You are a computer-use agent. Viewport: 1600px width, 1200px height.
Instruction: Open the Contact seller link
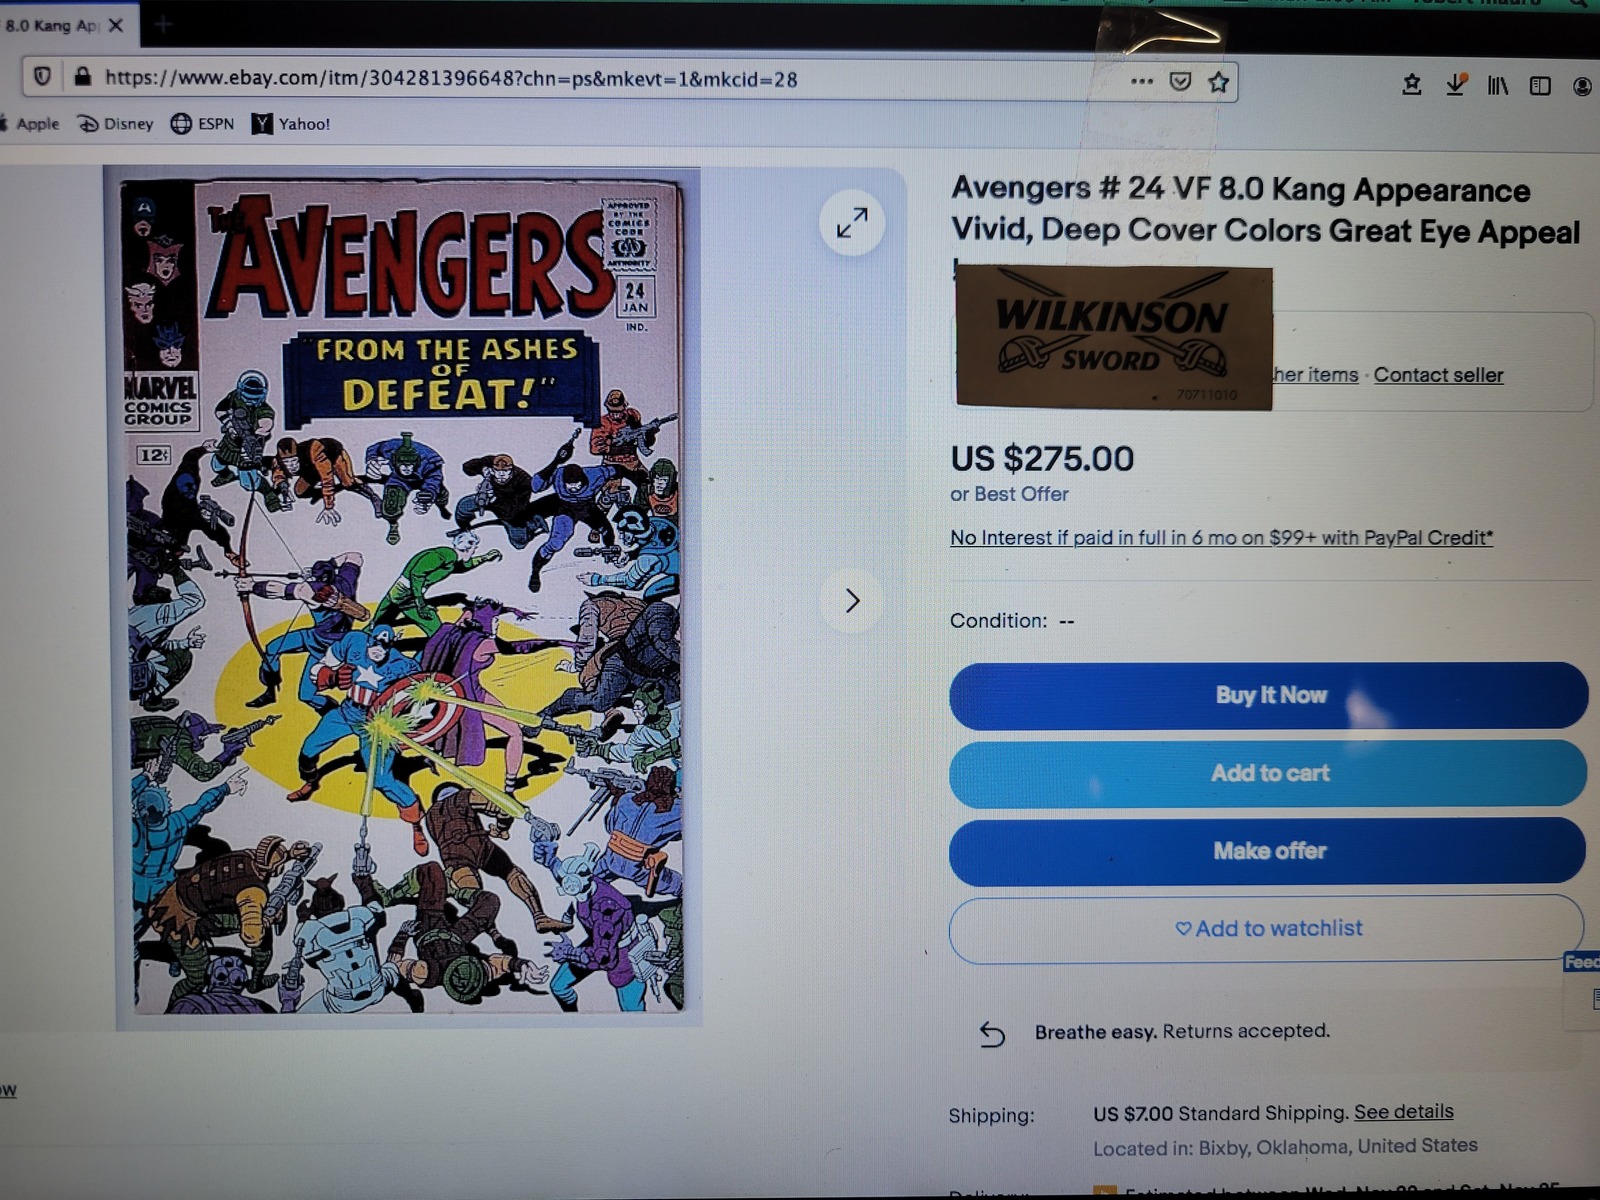click(x=1438, y=375)
